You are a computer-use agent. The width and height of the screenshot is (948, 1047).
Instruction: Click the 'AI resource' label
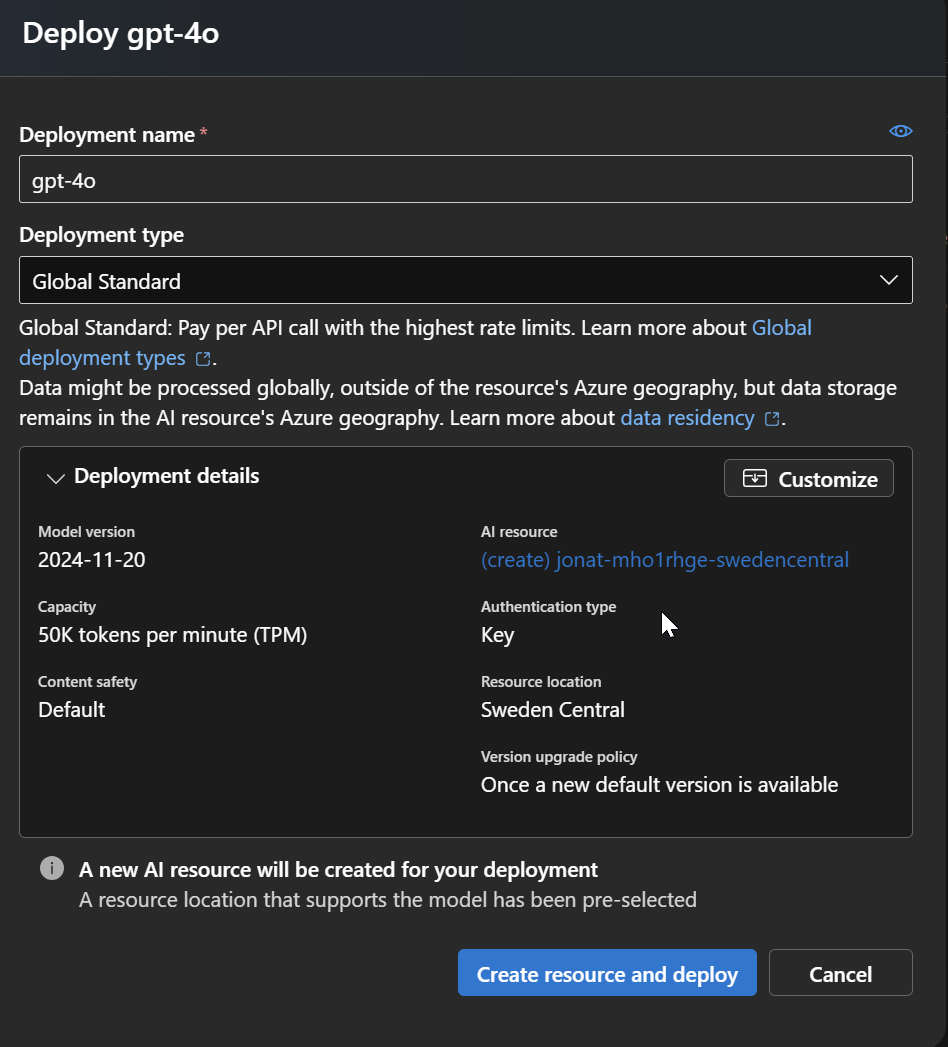[519, 532]
